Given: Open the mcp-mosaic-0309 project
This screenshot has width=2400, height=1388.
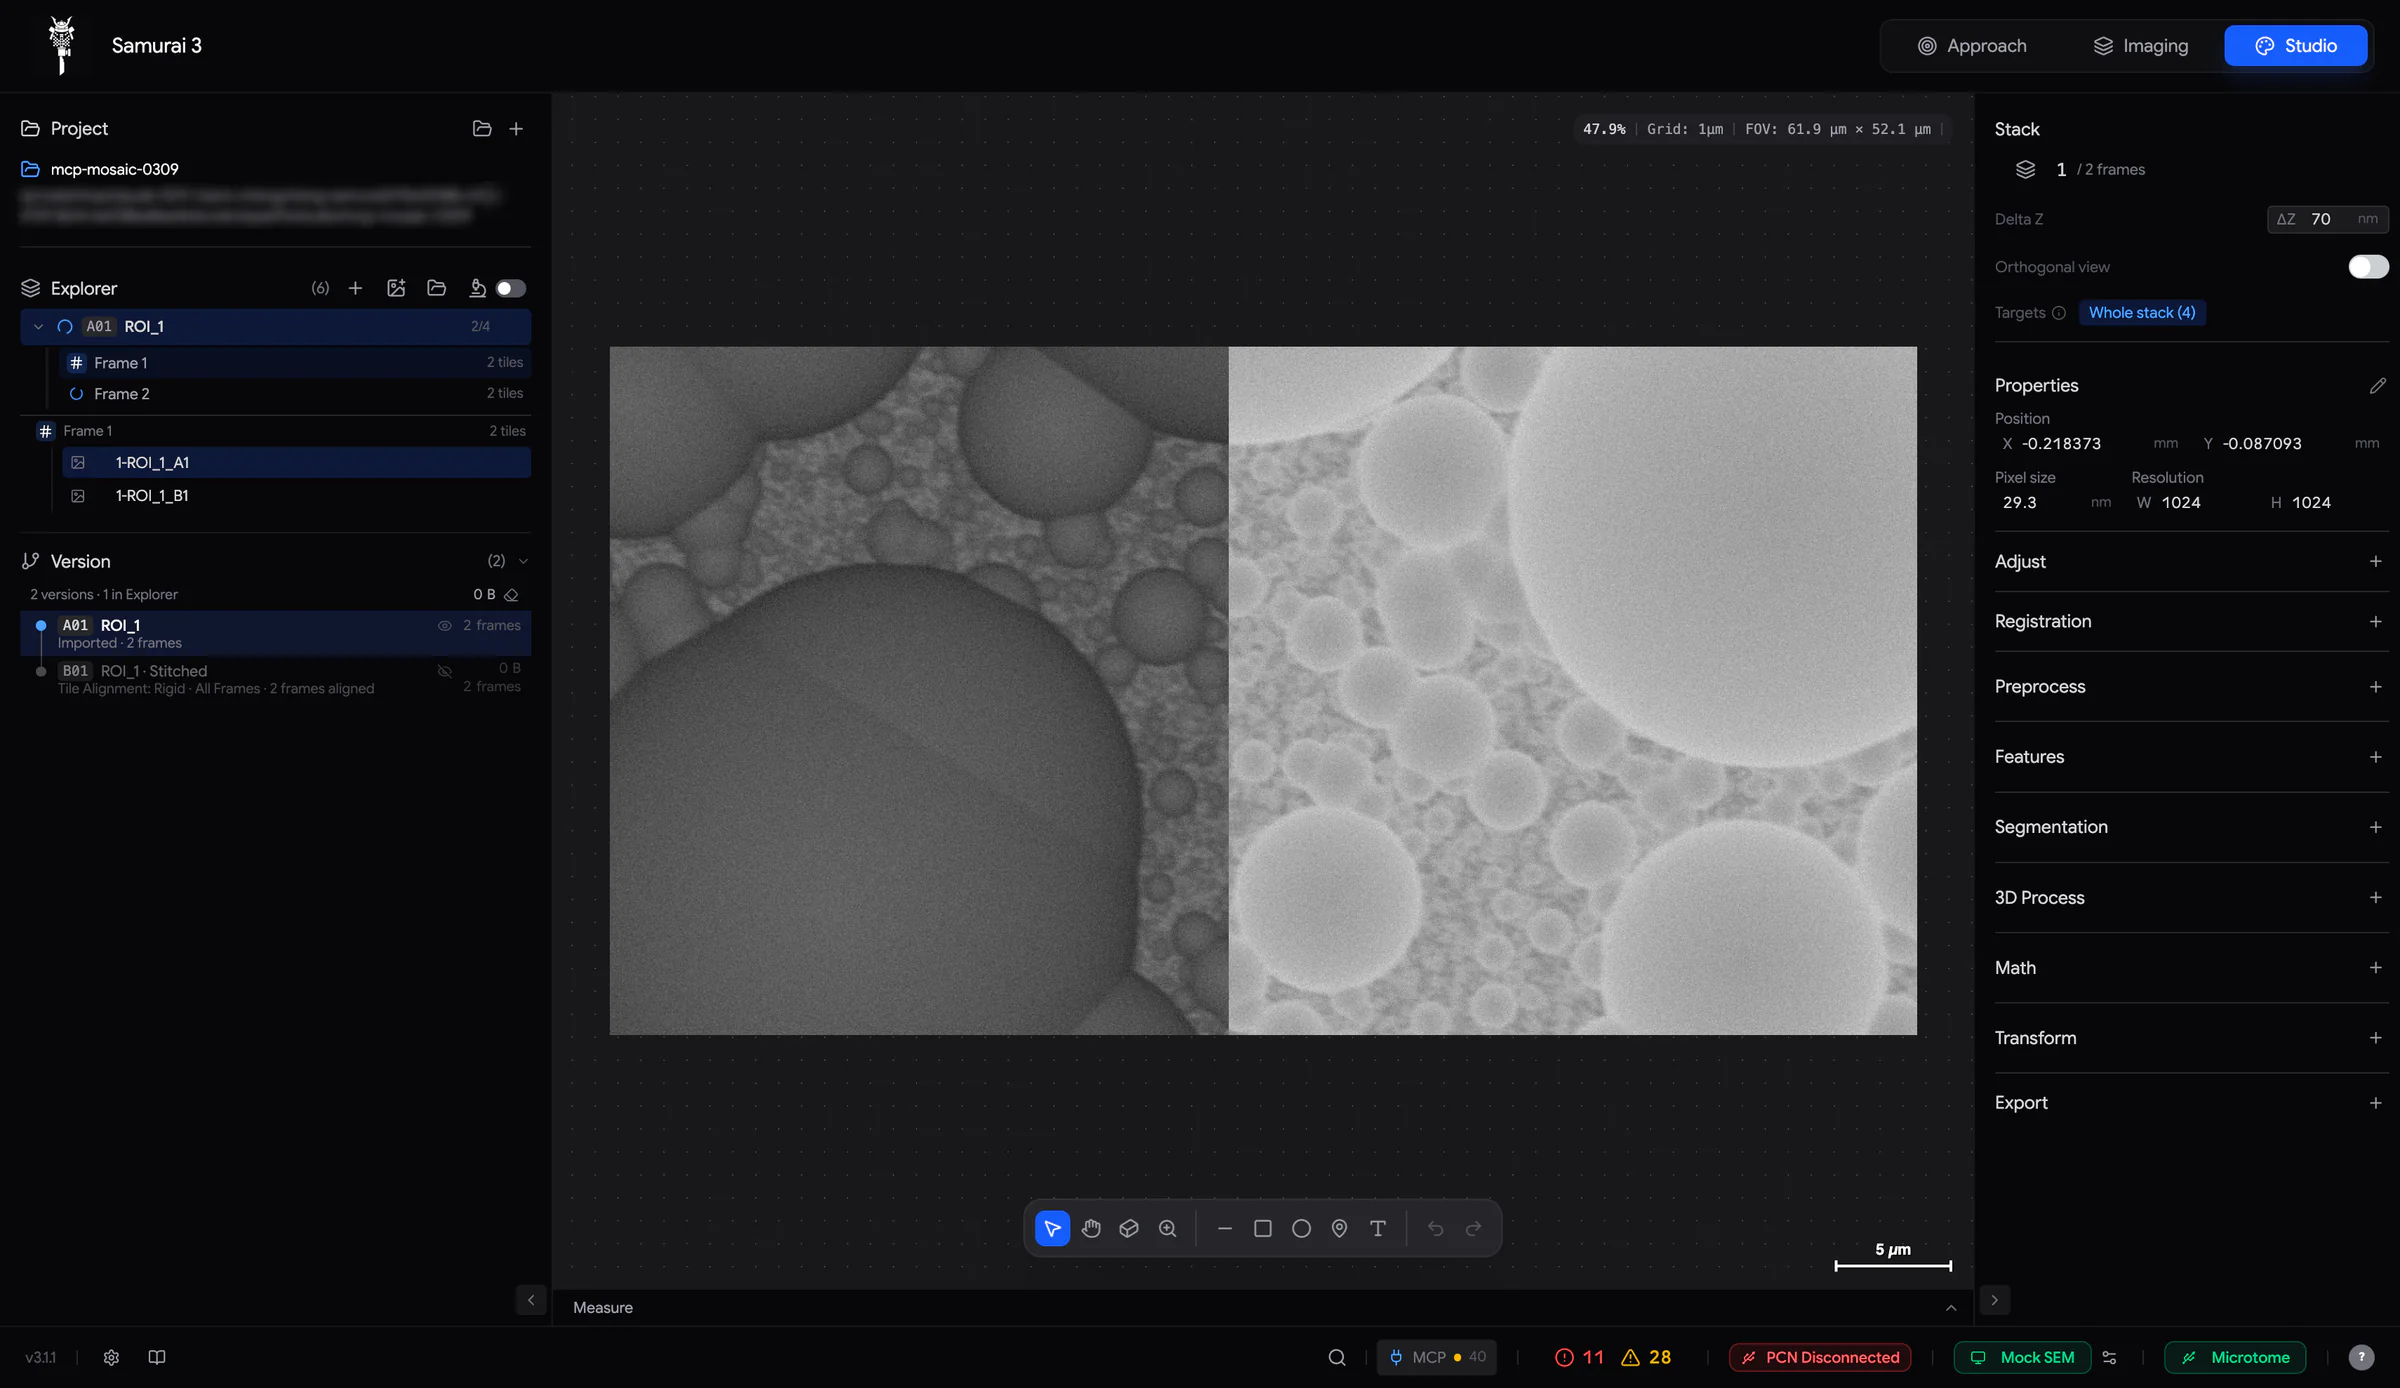Looking at the screenshot, I should point(114,169).
